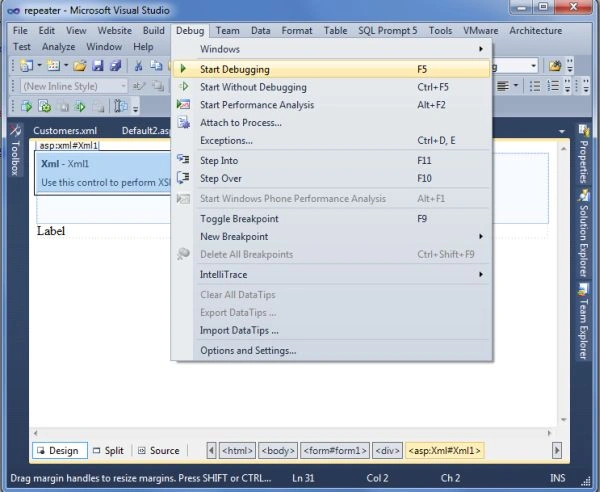This screenshot has width=600, height=492.
Task: Click the vertical scrollbar down arrow
Action: coord(564,419)
